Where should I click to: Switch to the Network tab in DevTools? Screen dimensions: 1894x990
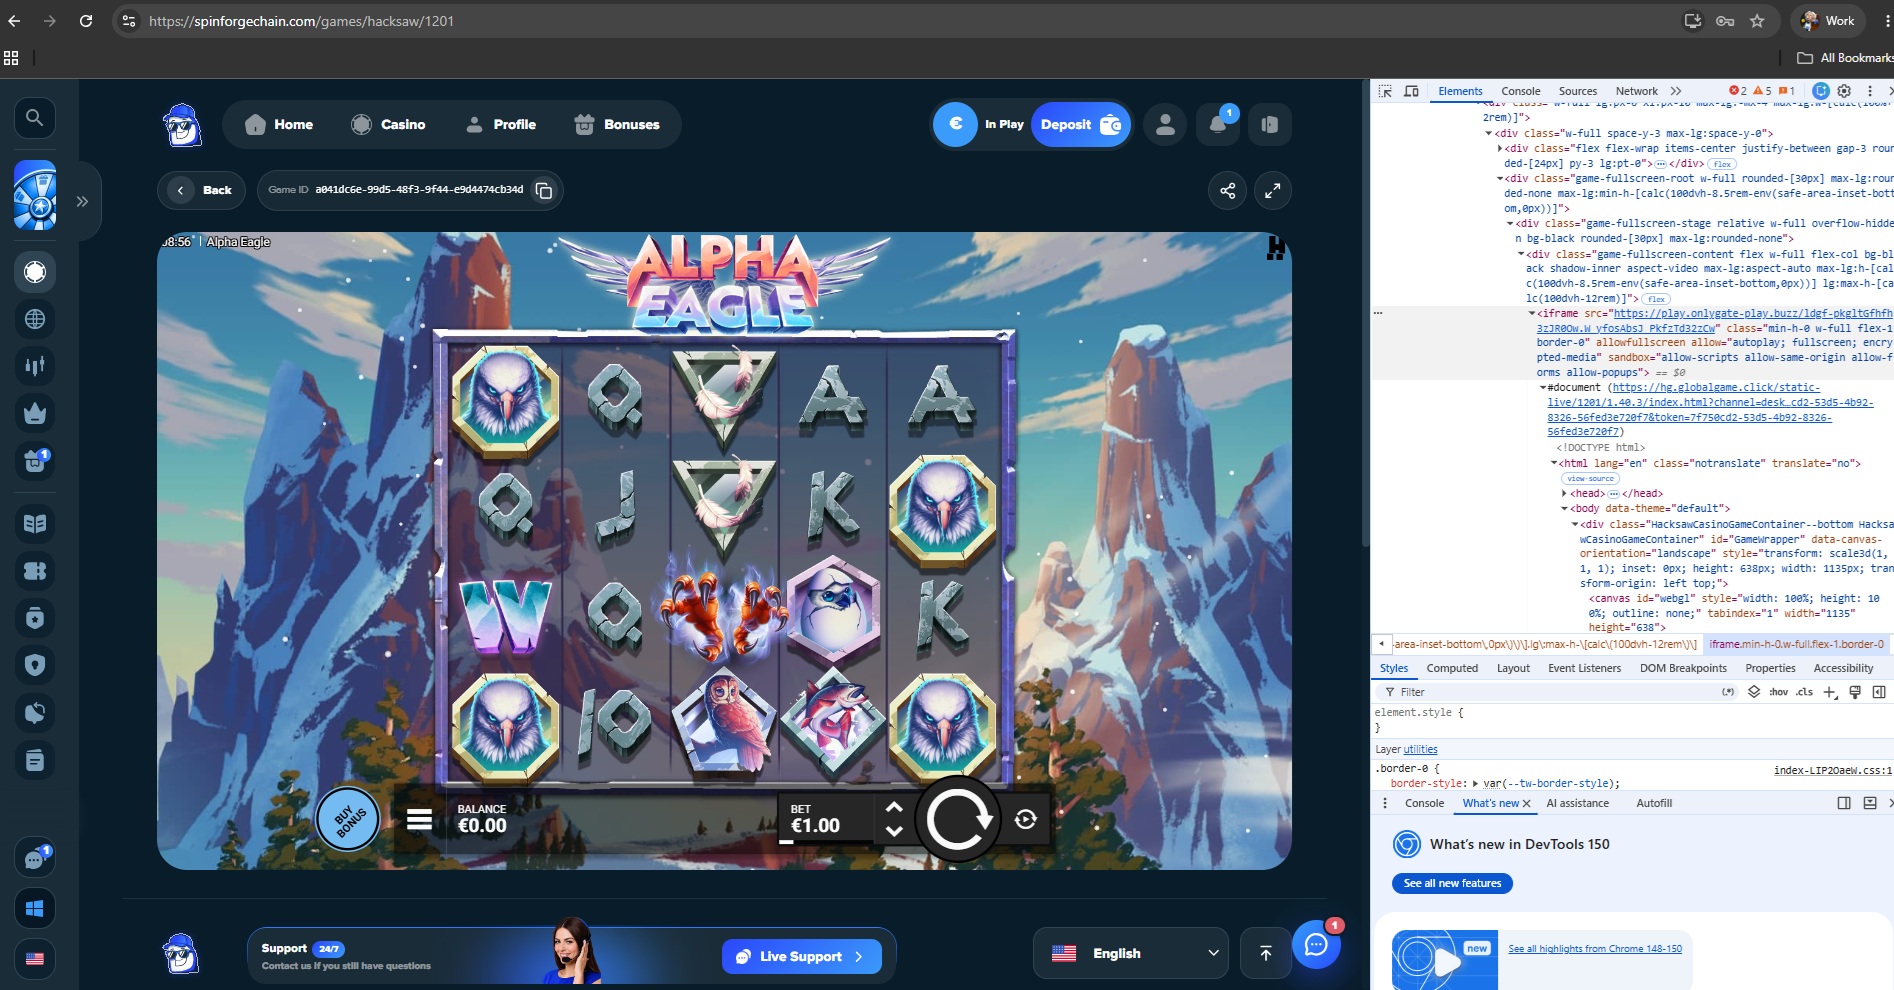coord(1636,91)
